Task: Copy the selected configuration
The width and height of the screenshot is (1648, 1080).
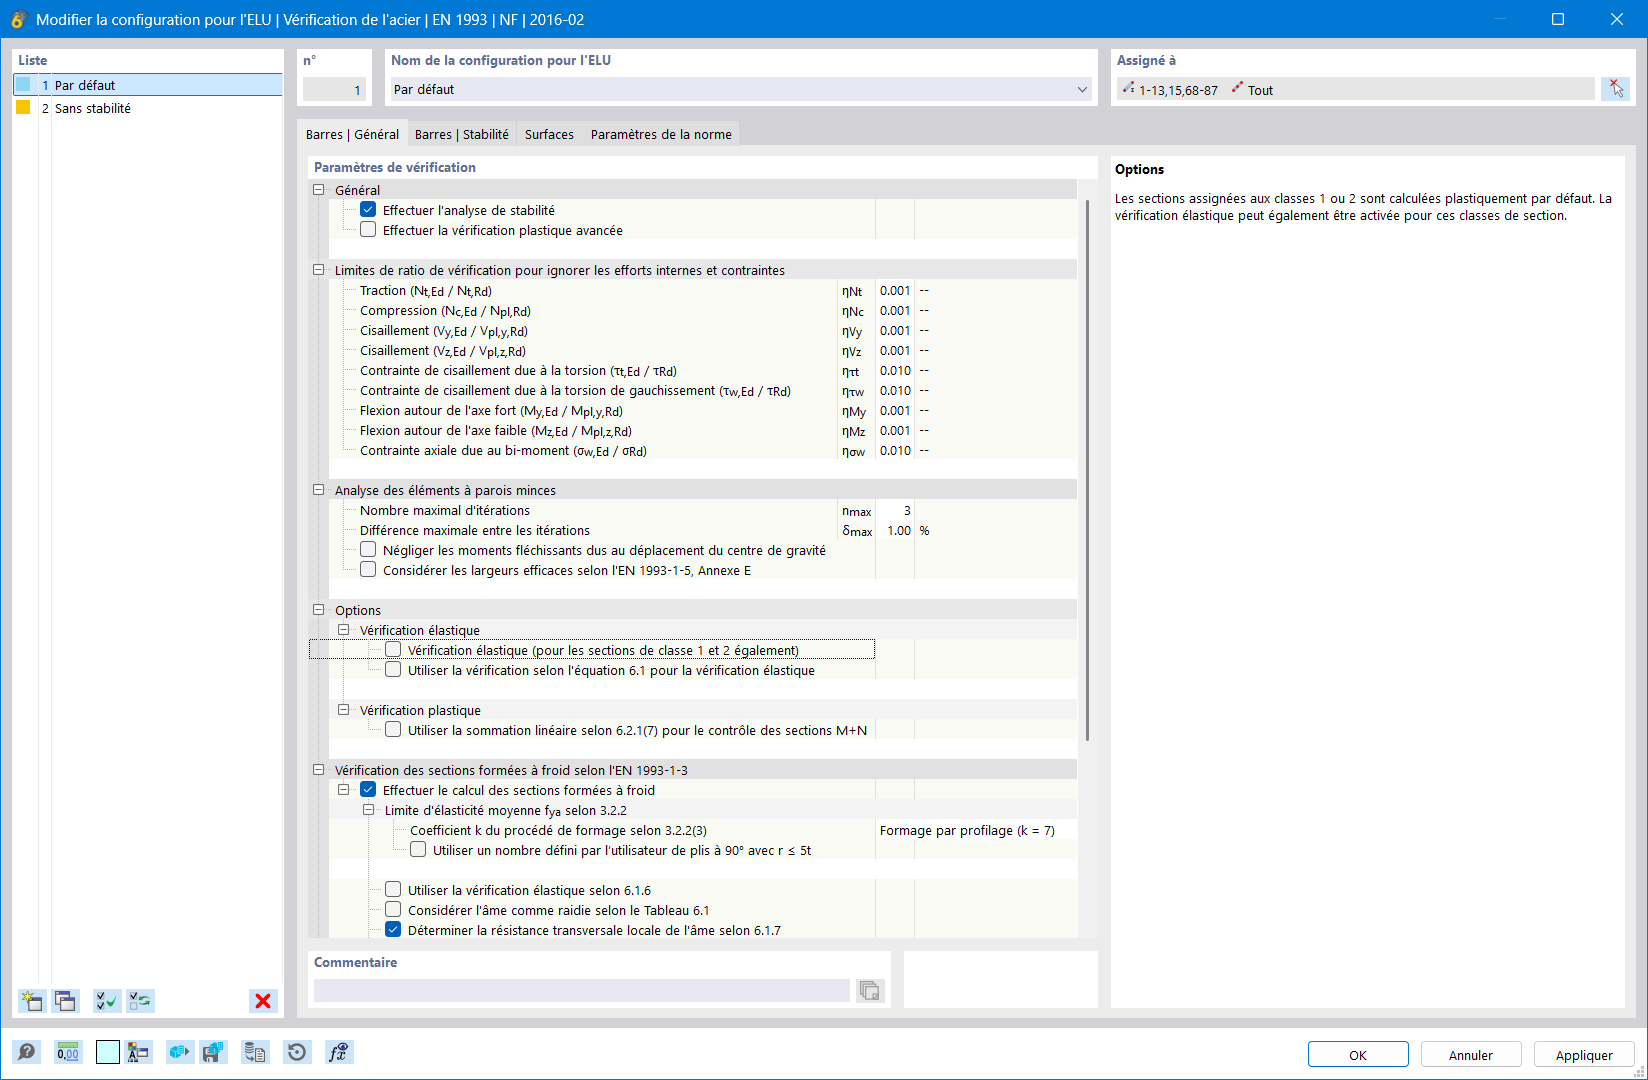Action: click(64, 1001)
